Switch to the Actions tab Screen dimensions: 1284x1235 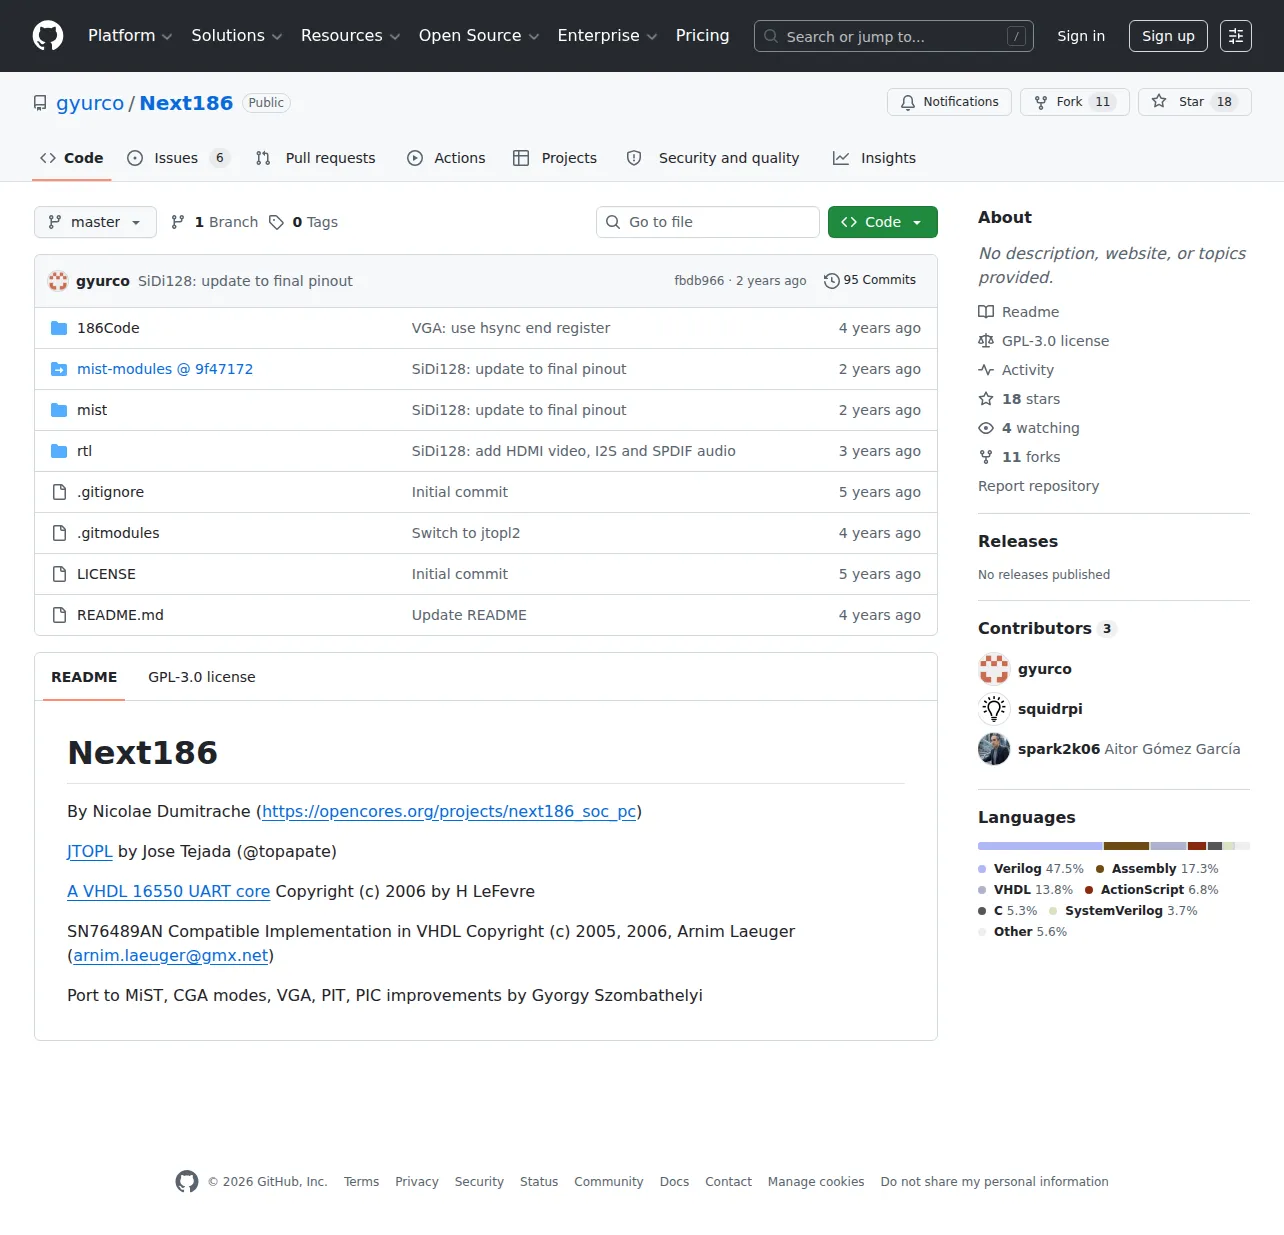pos(446,158)
